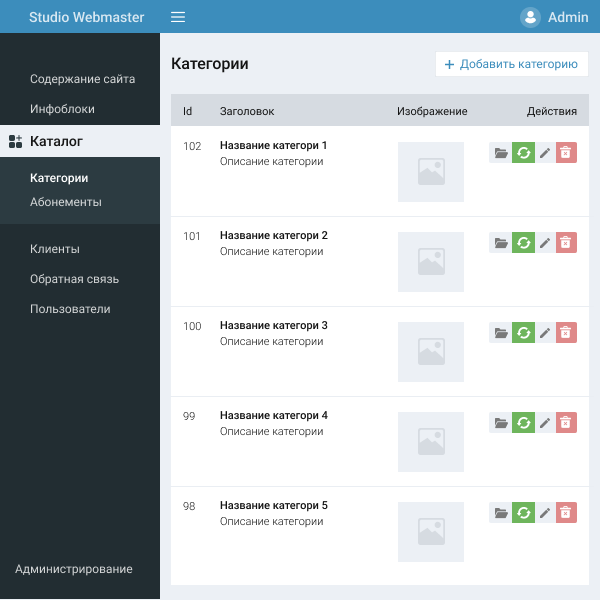600x600 pixels.
Task: Edit Название категори 4 with pencil icon
Action: pos(545,422)
